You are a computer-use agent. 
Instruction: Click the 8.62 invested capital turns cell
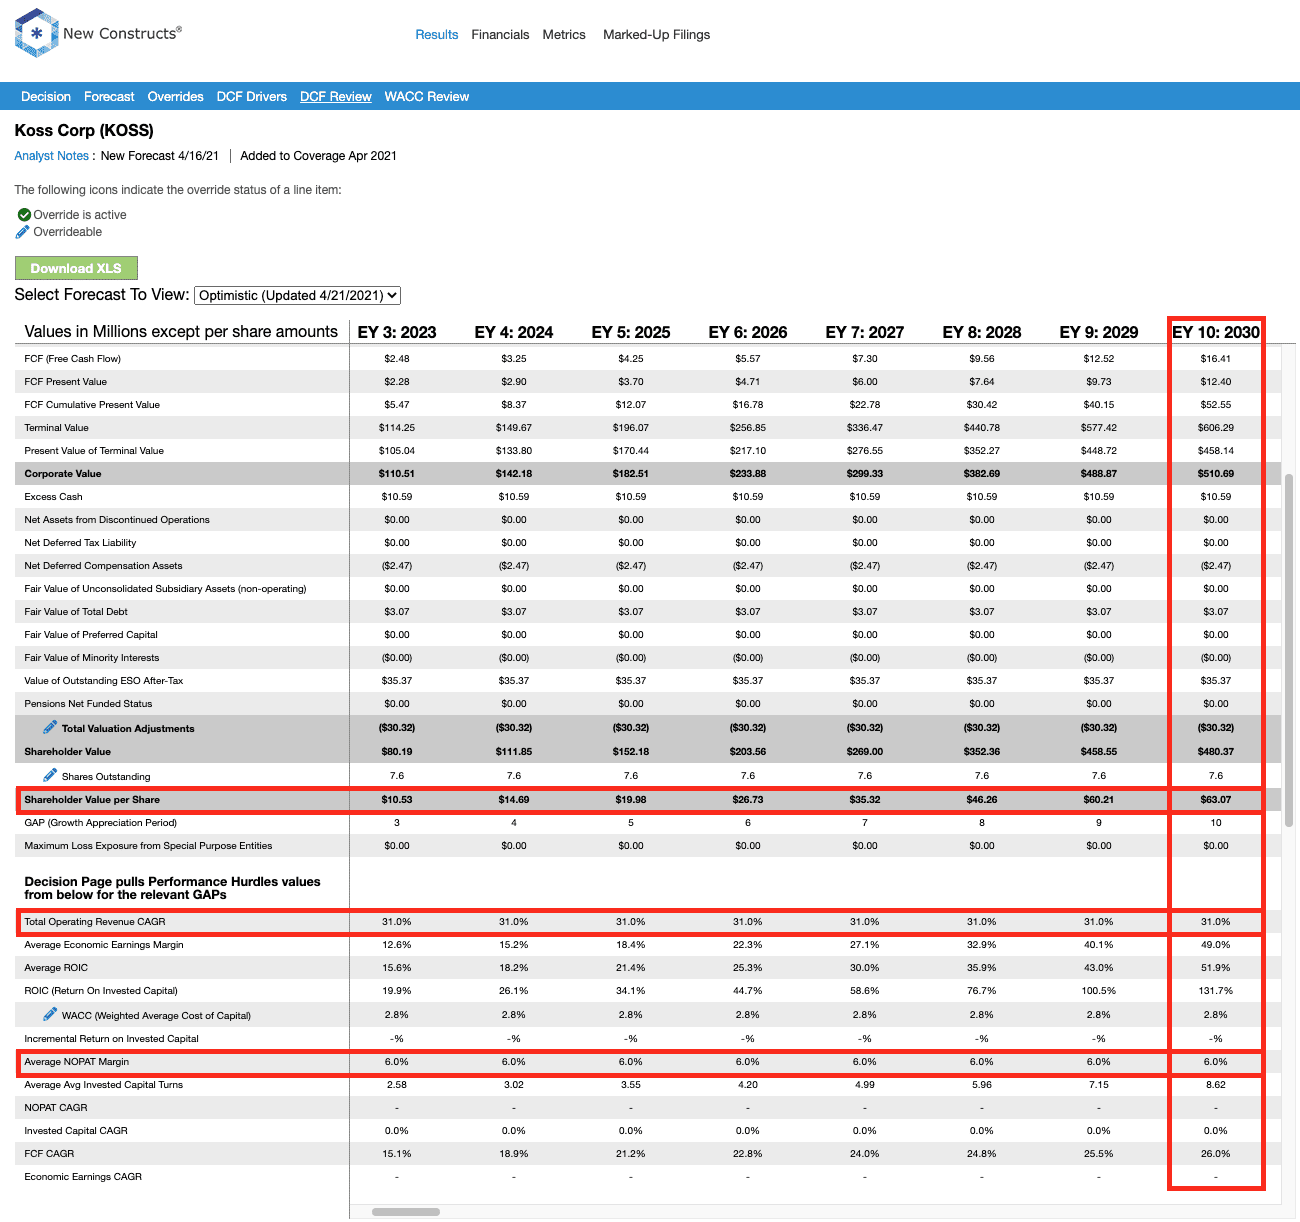(x=1216, y=1085)
